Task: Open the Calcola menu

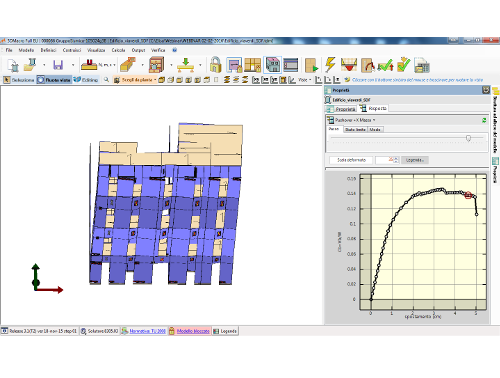Action: (x=118, y=50)
